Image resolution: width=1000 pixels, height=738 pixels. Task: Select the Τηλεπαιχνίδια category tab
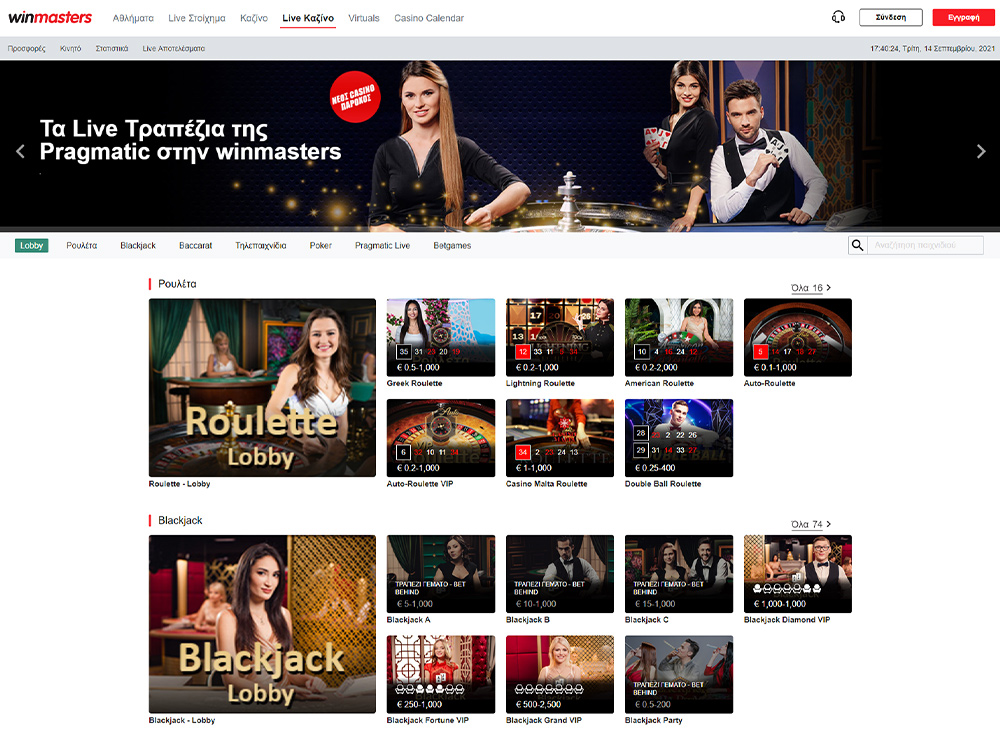(260, 246)
